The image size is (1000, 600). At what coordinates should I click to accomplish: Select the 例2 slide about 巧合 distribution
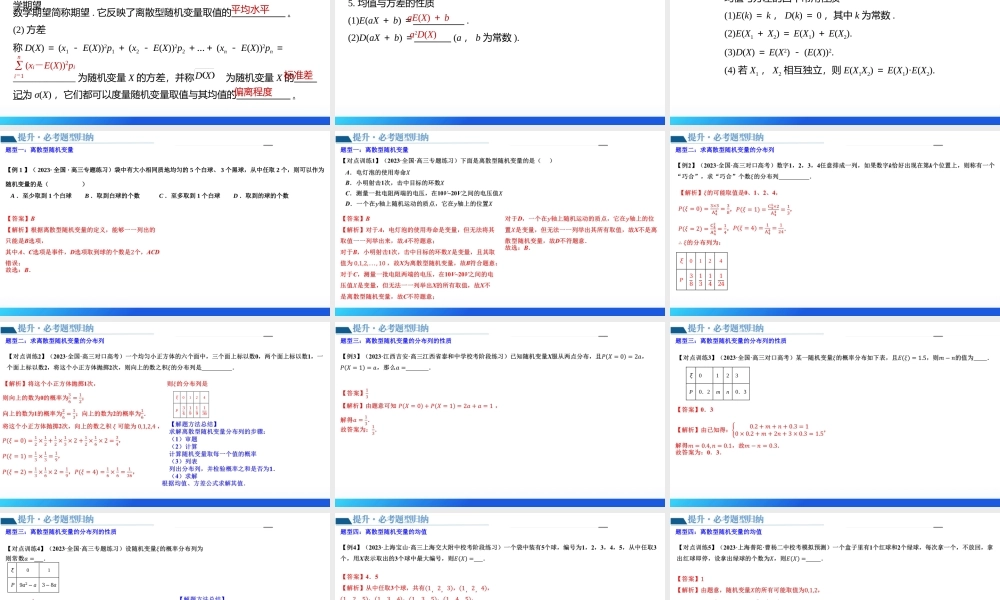click(835, 223)
